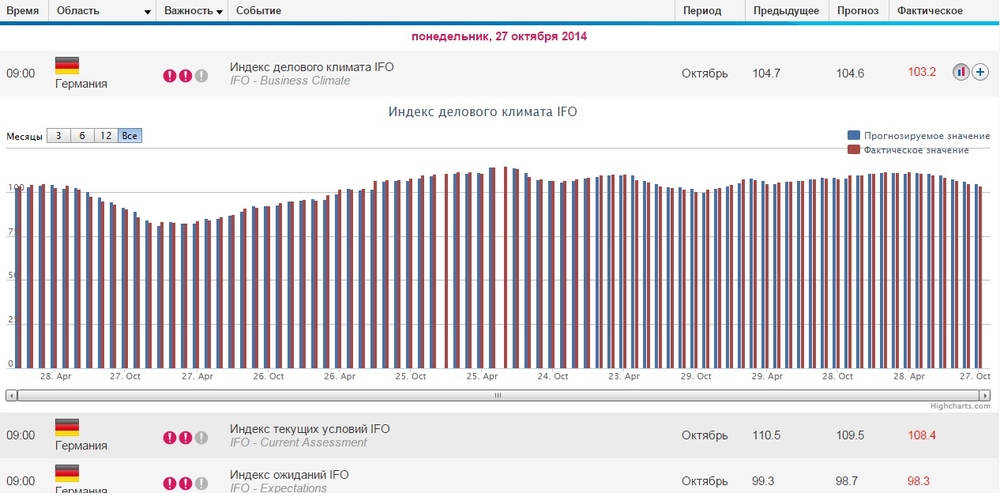1000x497 pixels.
Task: Click Предыдущее column header
Action: tap(786, 11)
